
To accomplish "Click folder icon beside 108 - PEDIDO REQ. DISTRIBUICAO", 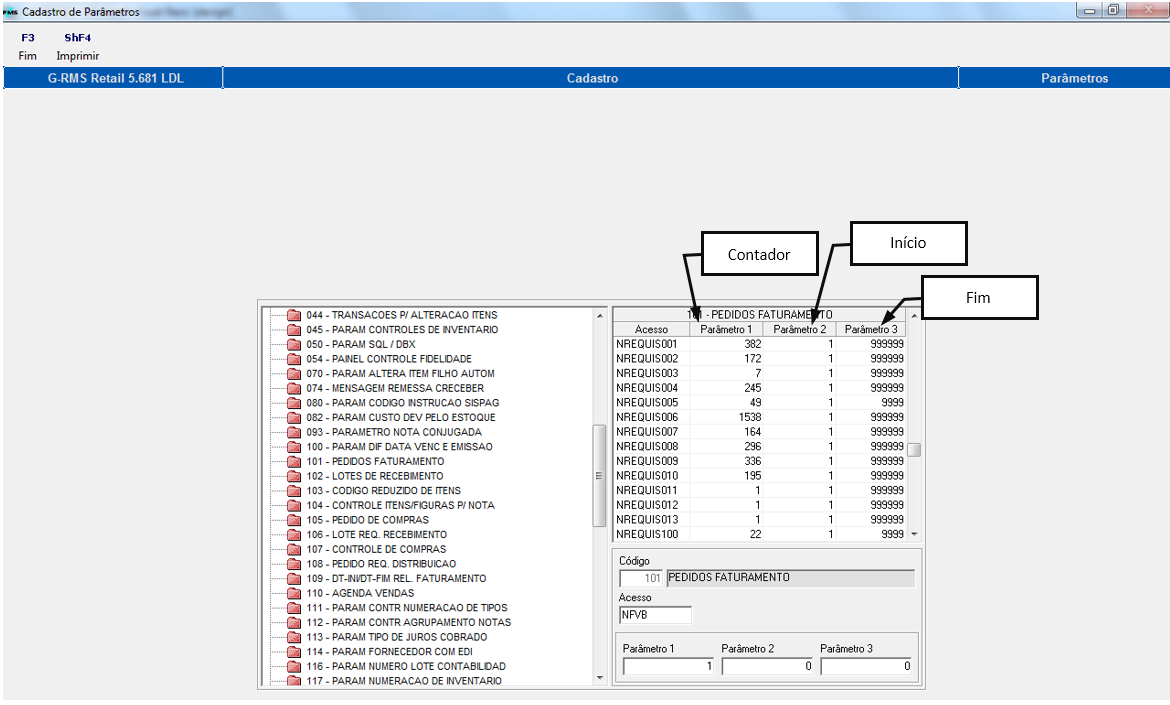I will pos(294,564).
